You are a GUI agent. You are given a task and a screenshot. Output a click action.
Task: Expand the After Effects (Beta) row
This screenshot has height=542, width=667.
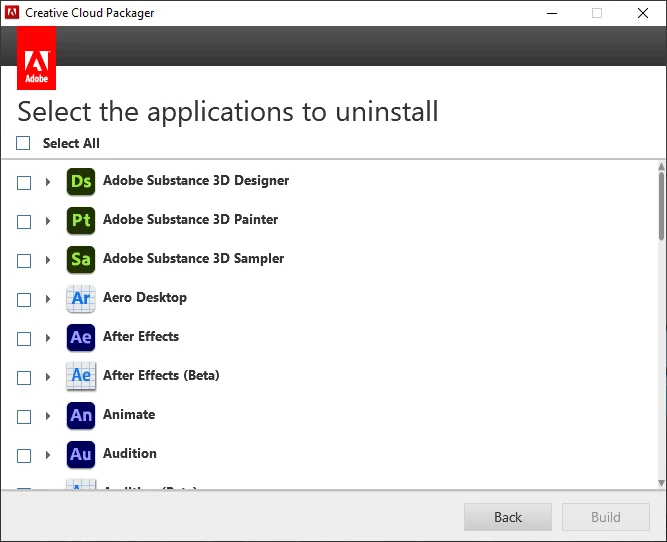click(48, 377)
